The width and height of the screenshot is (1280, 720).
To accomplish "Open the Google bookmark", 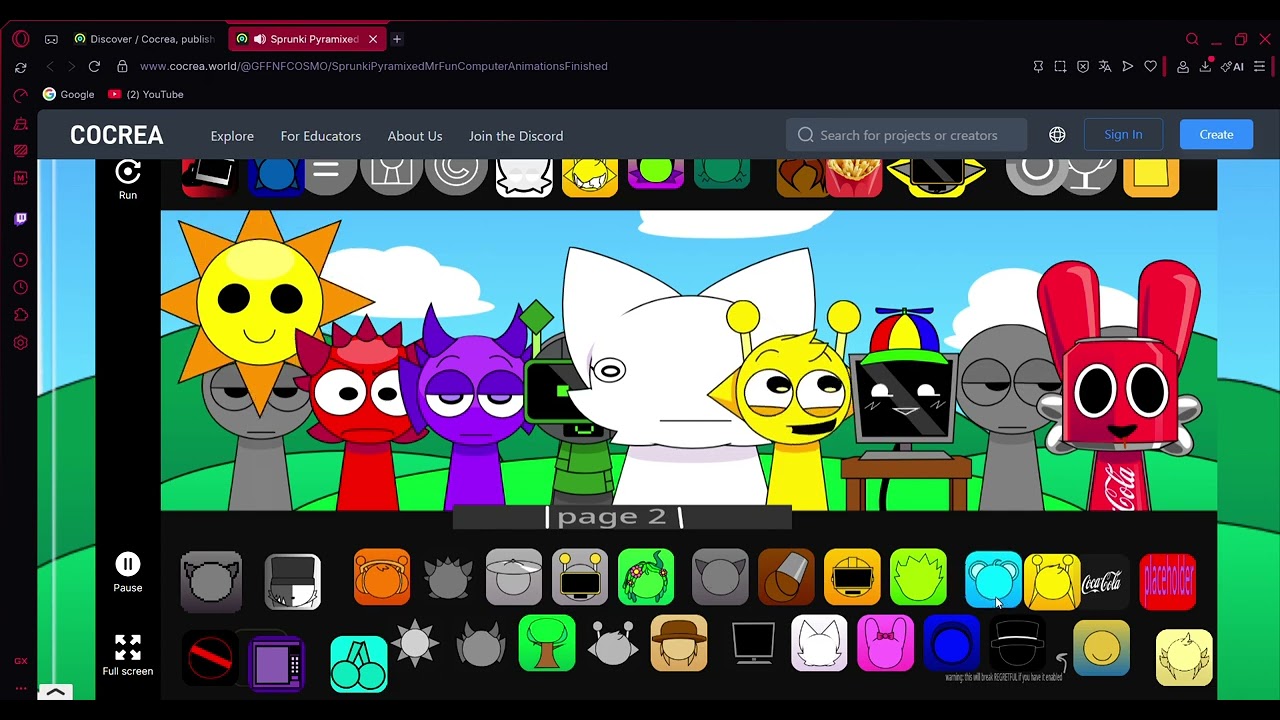I will [x=68, y=94].
